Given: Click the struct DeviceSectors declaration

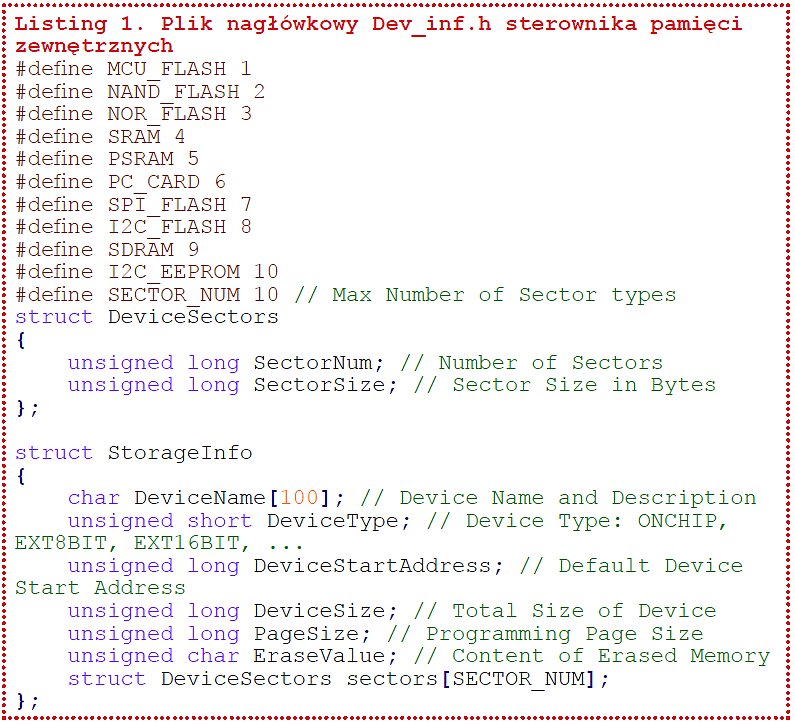Looking at the screenshot, I should [x=147, y=317].
